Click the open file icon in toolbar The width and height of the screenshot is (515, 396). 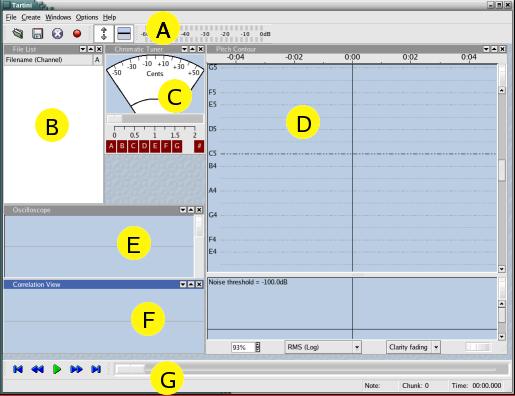[x=18, y=33]
